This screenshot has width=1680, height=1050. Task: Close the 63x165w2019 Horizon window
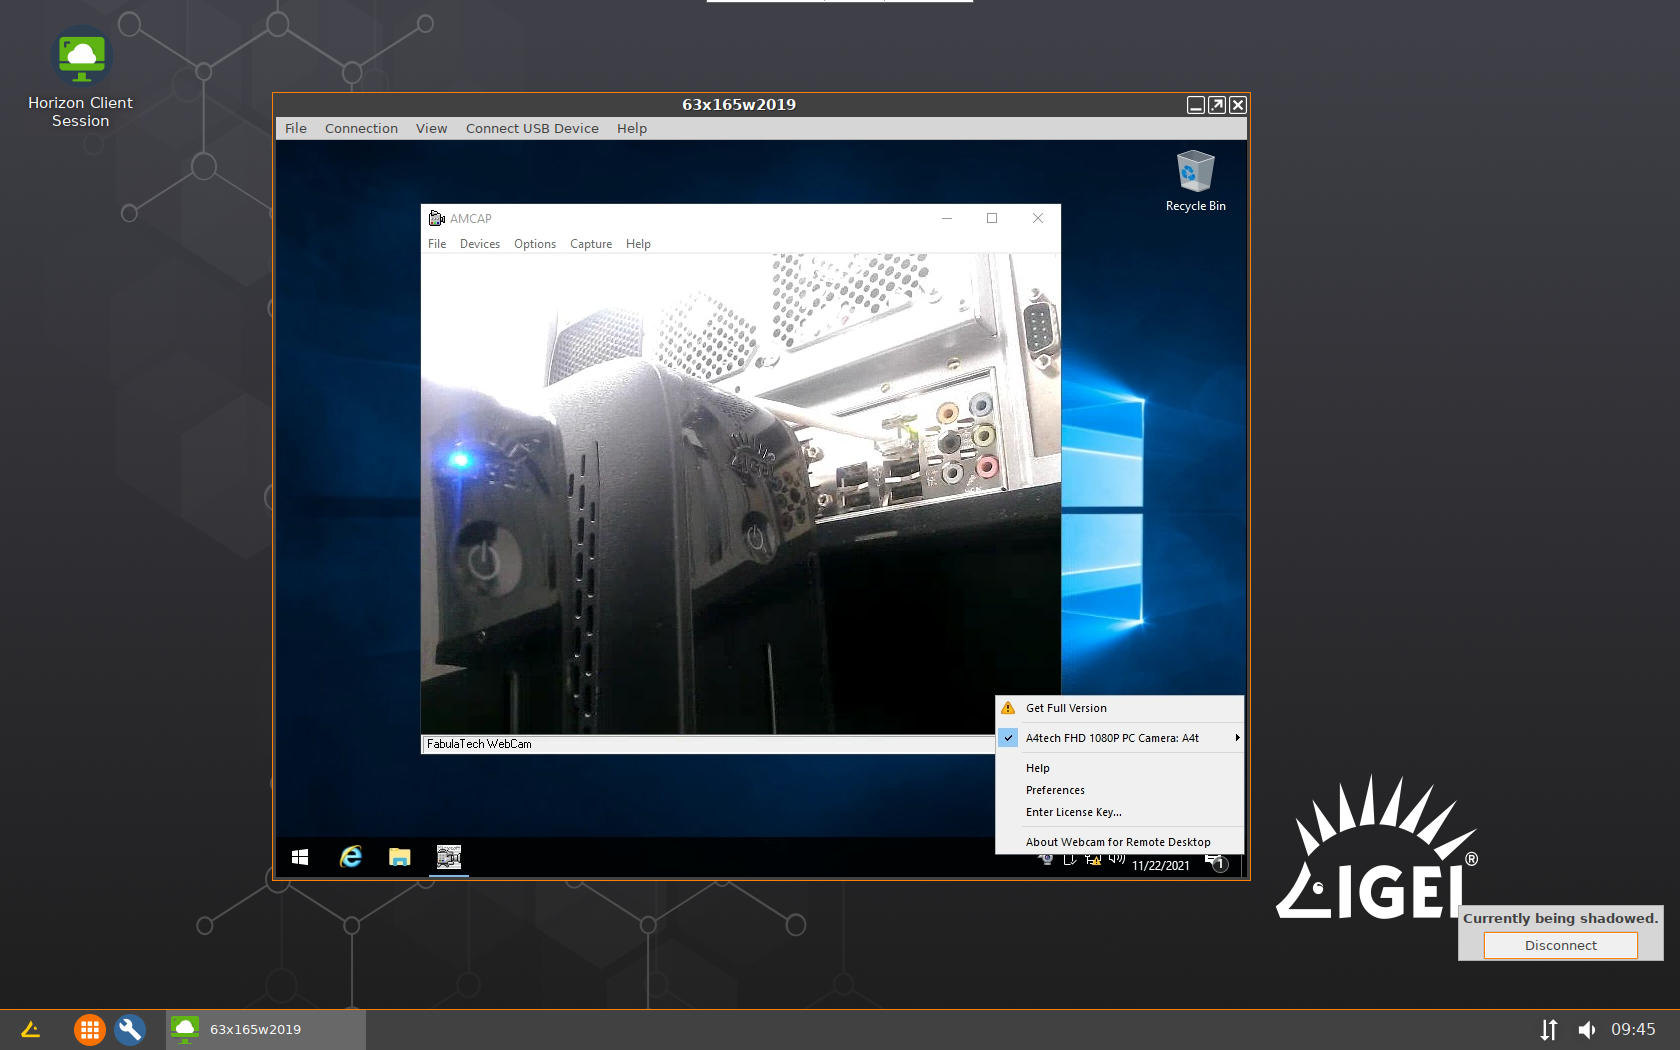click(x=1238, y=105)
